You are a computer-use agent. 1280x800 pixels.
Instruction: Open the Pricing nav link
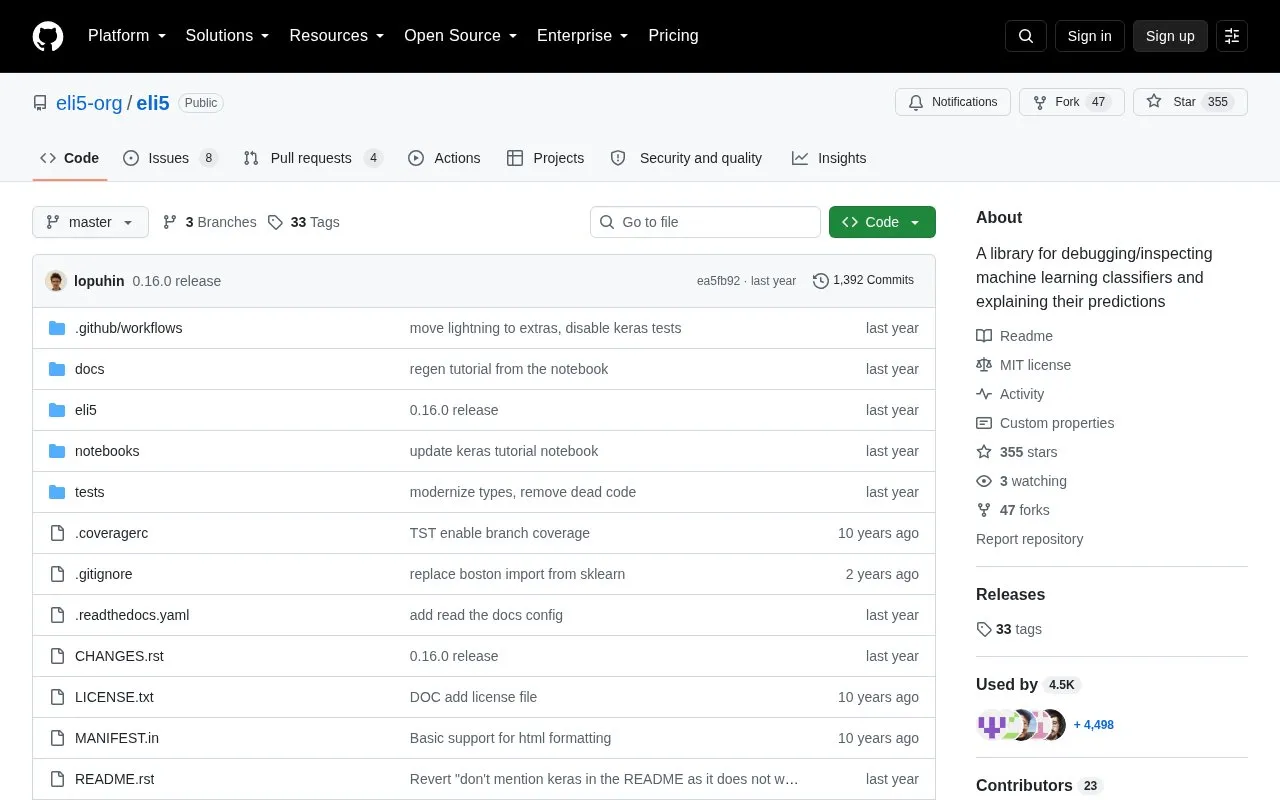(x=673, y=36)
